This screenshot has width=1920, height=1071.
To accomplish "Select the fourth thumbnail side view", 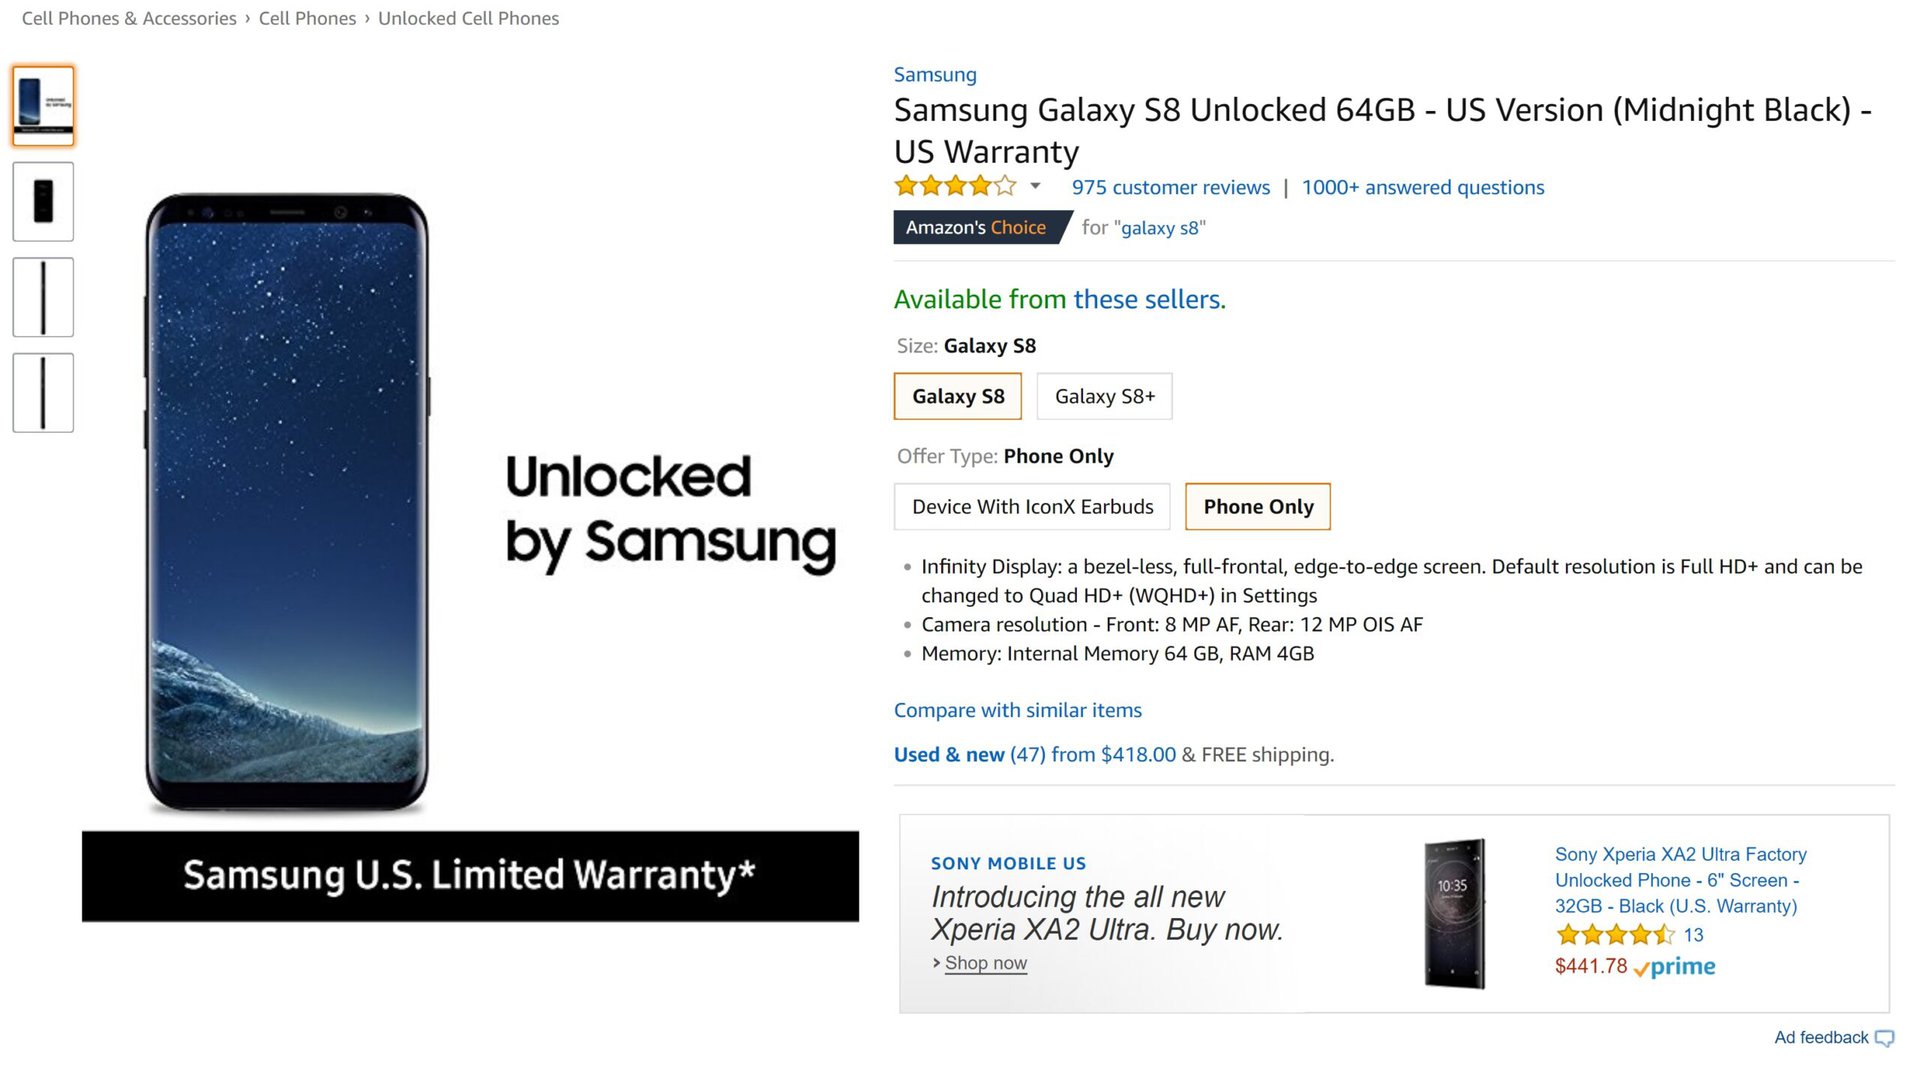I will (43, 393).
